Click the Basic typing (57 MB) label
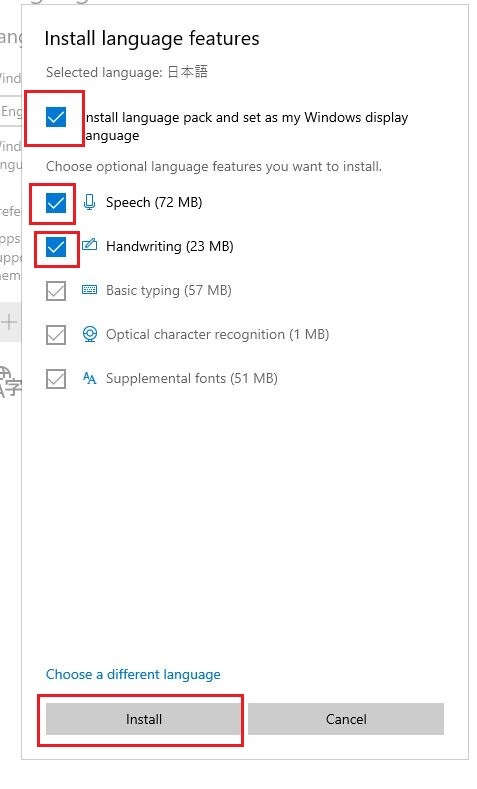The height and width of the screenshot is (789, 477). (x=169, y=290)
